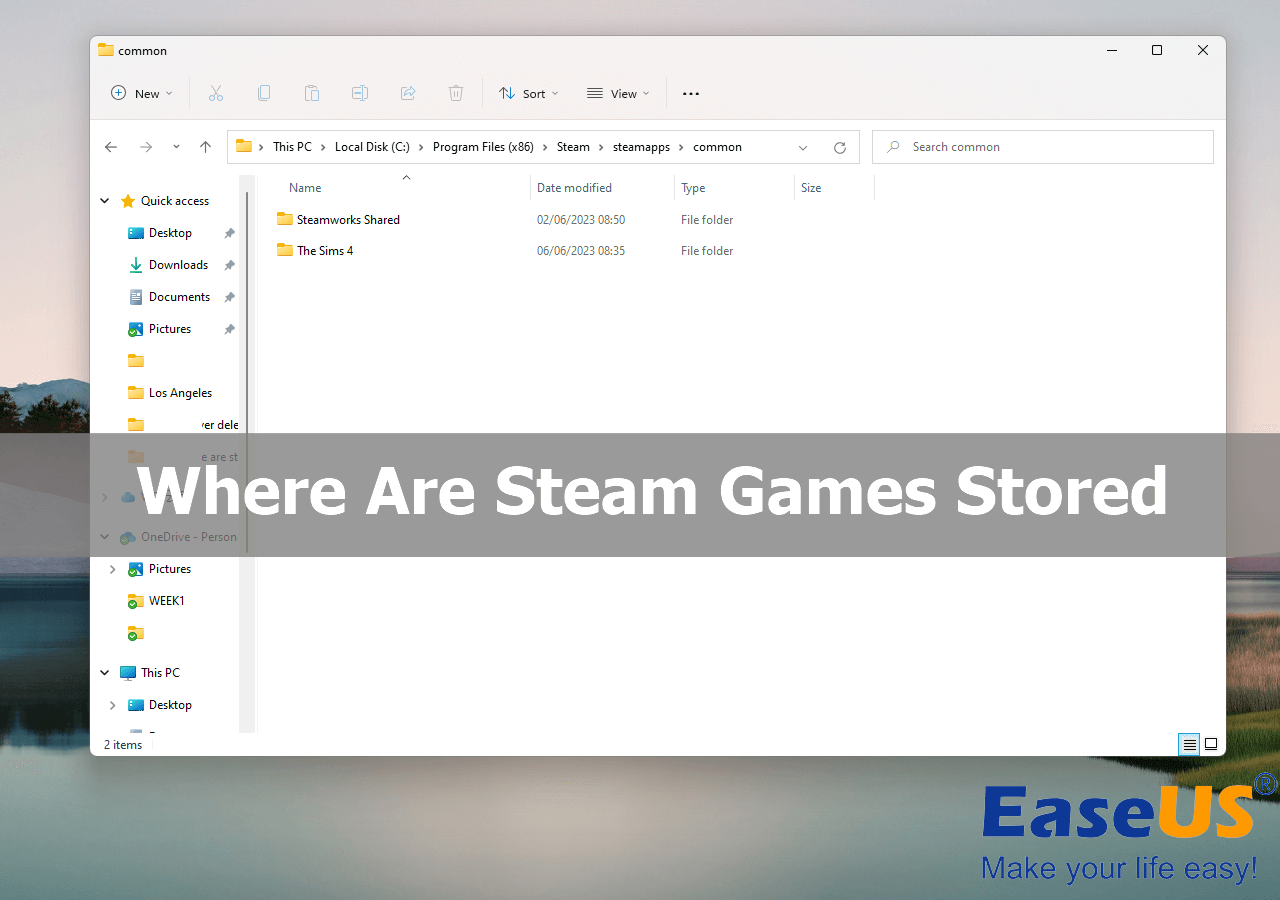This screenshot has width=1280, height=900.
Task: Refresh the current folder view
Action: (840, 147)
